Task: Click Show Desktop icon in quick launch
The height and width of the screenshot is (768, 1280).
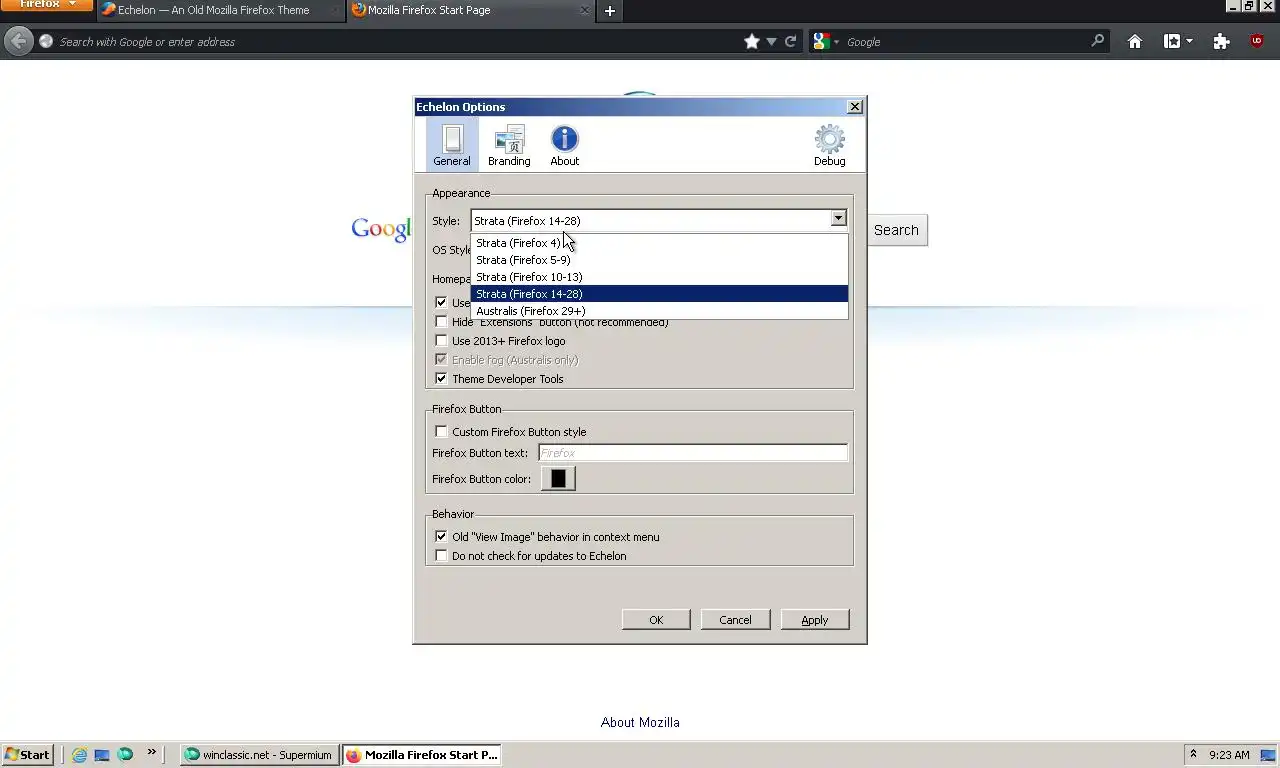Action: [102, 755]
